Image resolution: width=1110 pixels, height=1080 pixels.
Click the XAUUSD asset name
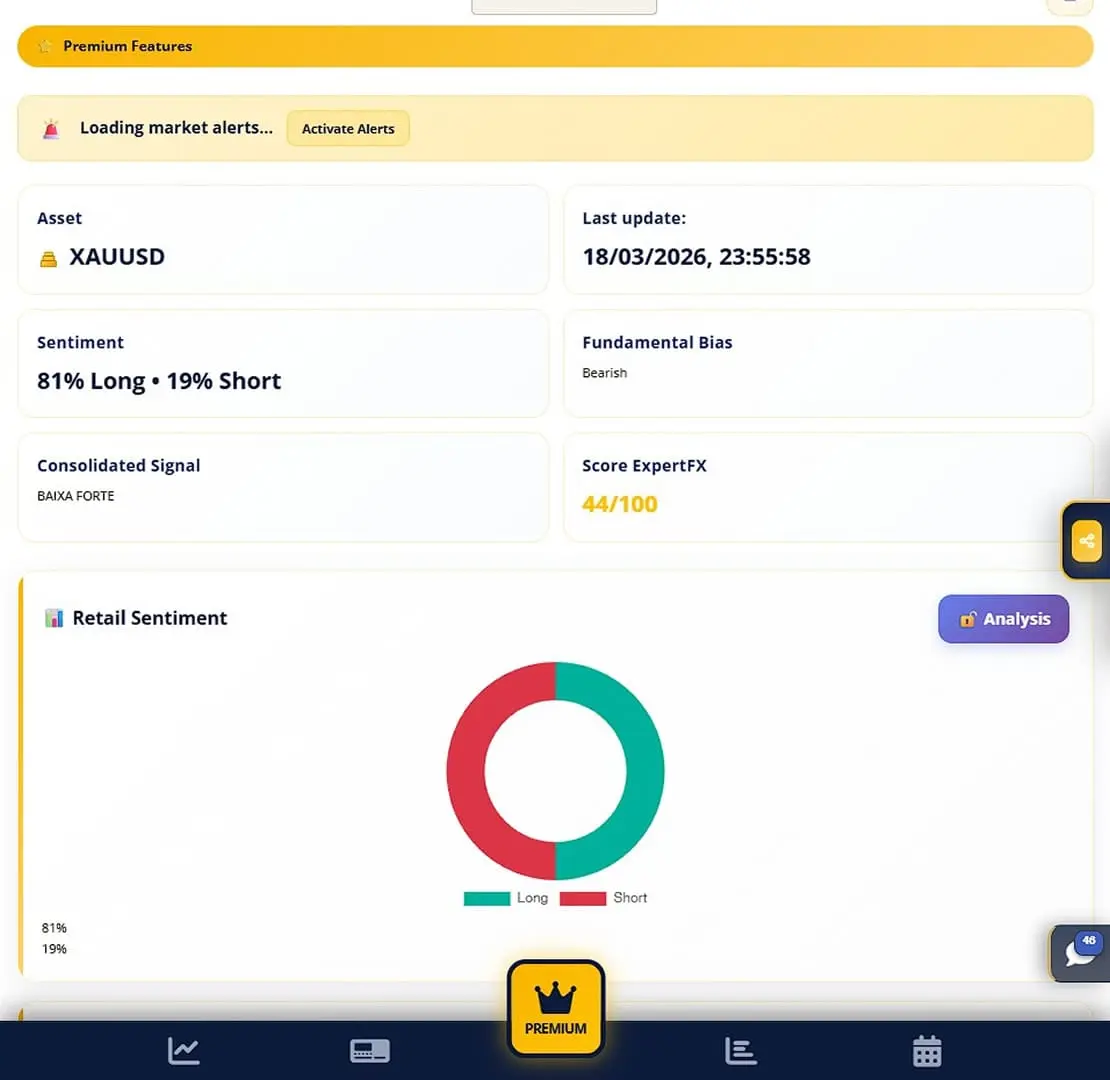117,256
